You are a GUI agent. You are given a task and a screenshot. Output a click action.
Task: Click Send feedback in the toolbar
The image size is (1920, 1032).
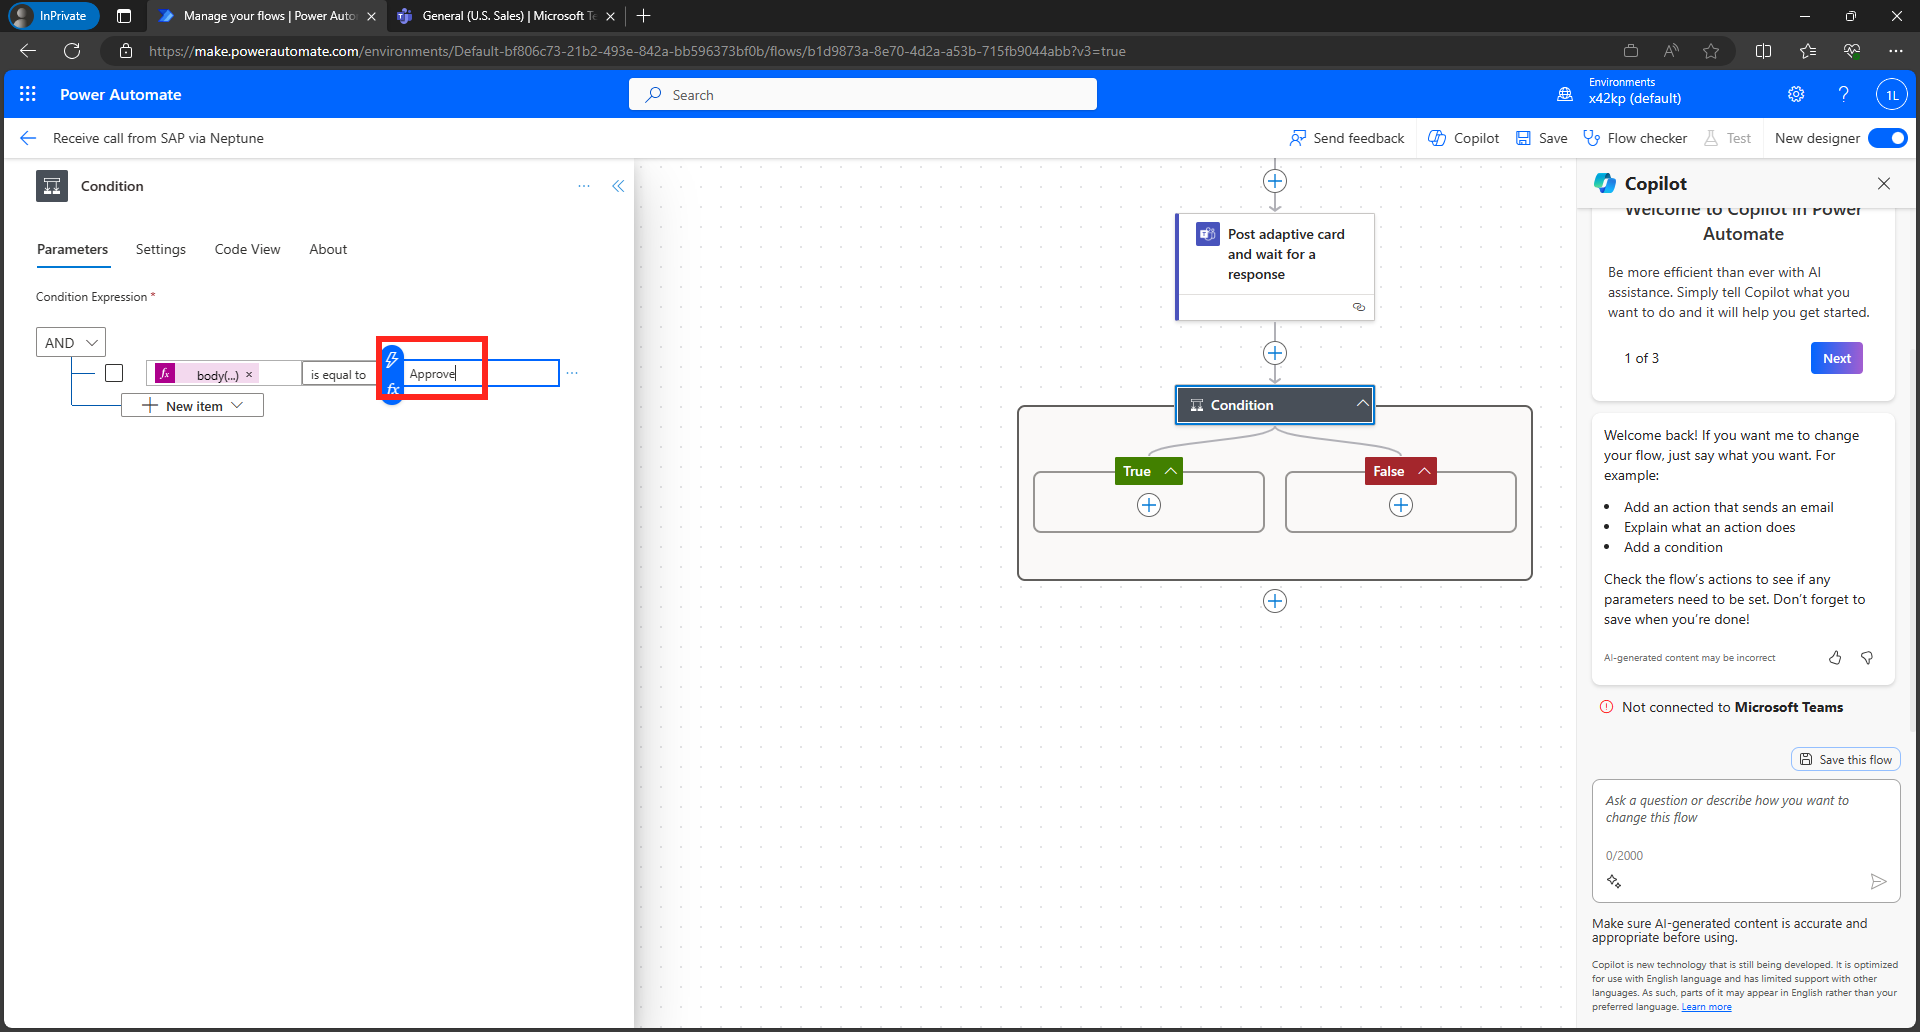1347,138
